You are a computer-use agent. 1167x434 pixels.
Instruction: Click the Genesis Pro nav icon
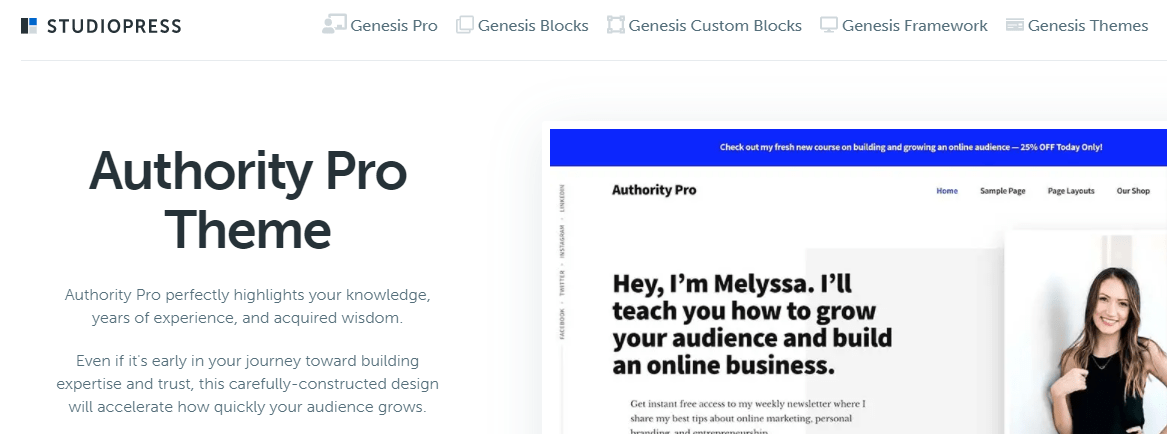[333, 25]
